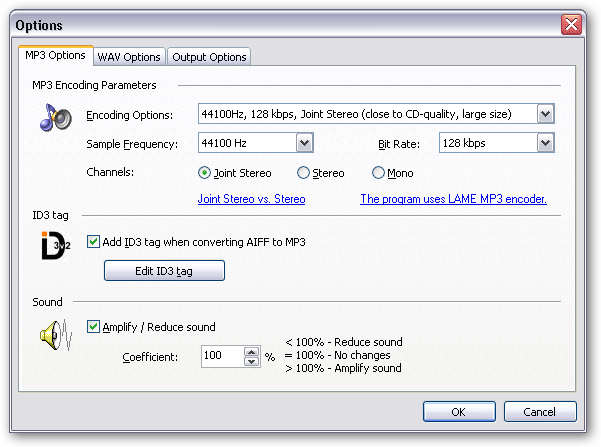The height and width of the screenshot is (447, 601).
Task: Click the '= 100% - No changes' text
Action: click(x=337, y=355)
